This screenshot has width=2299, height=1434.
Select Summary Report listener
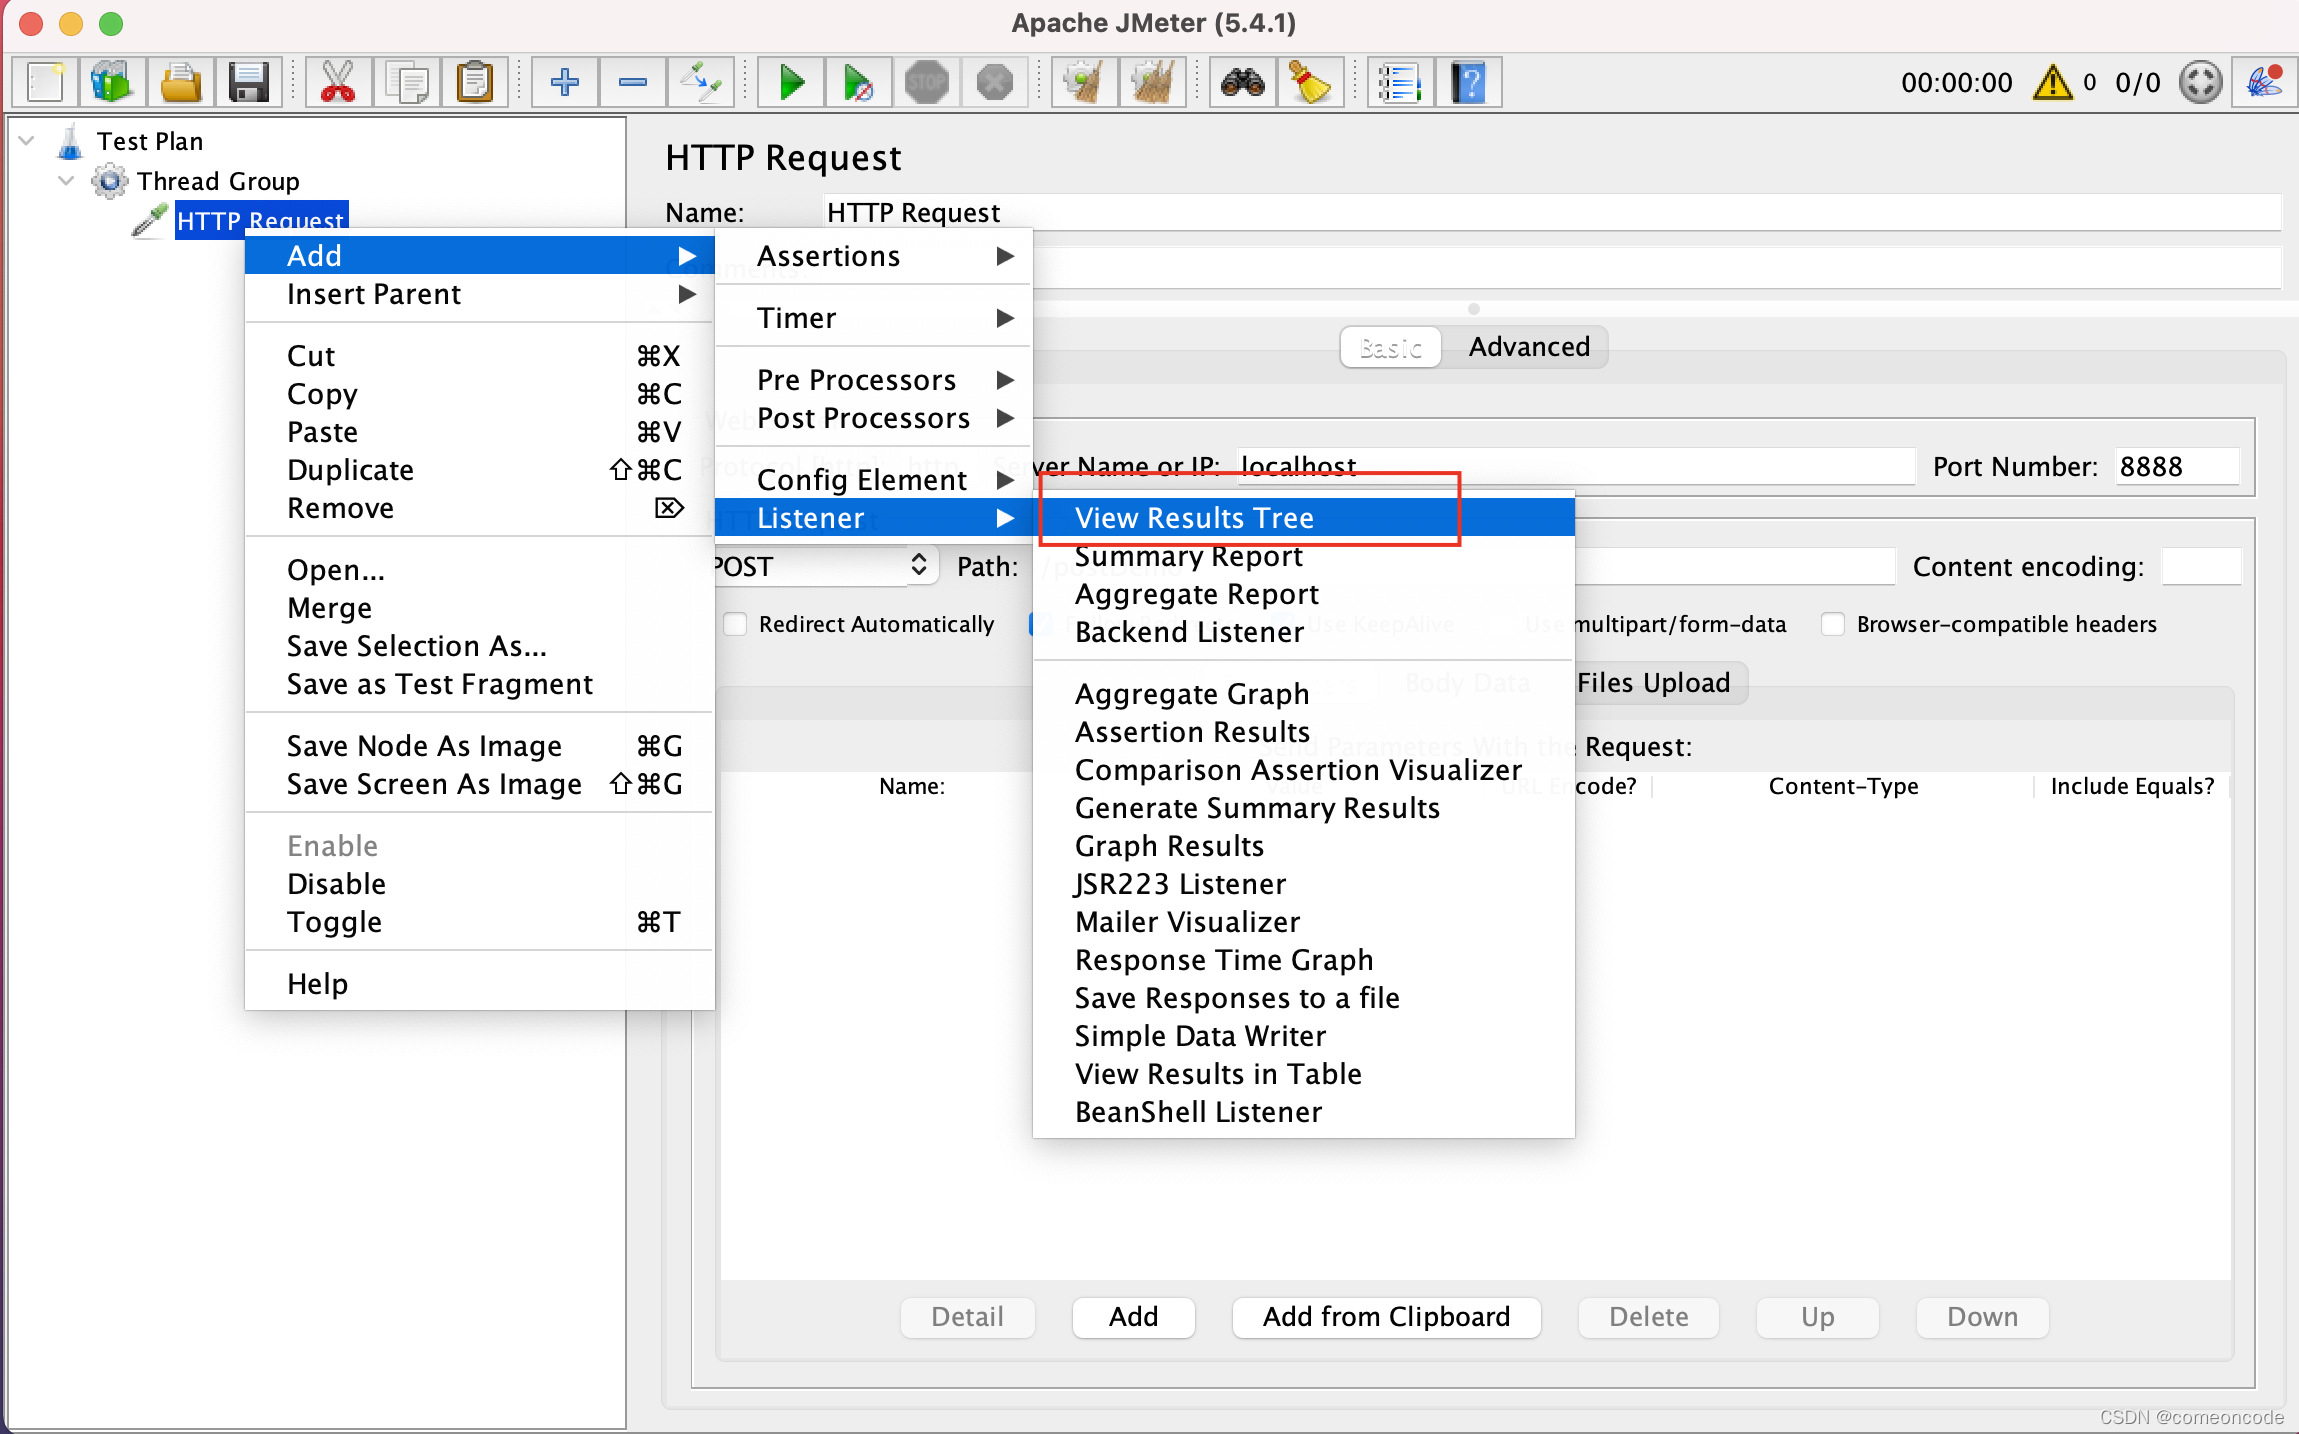pos(1304,556)
